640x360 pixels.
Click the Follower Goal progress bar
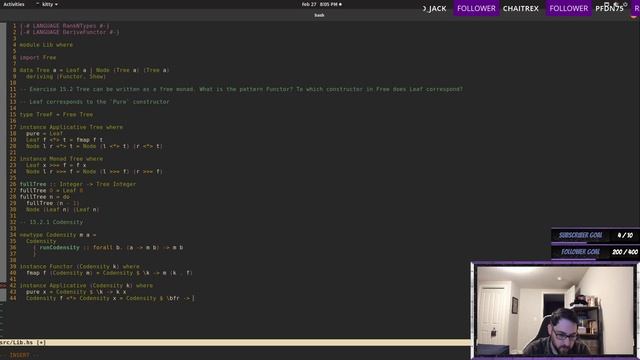(595, 252)
